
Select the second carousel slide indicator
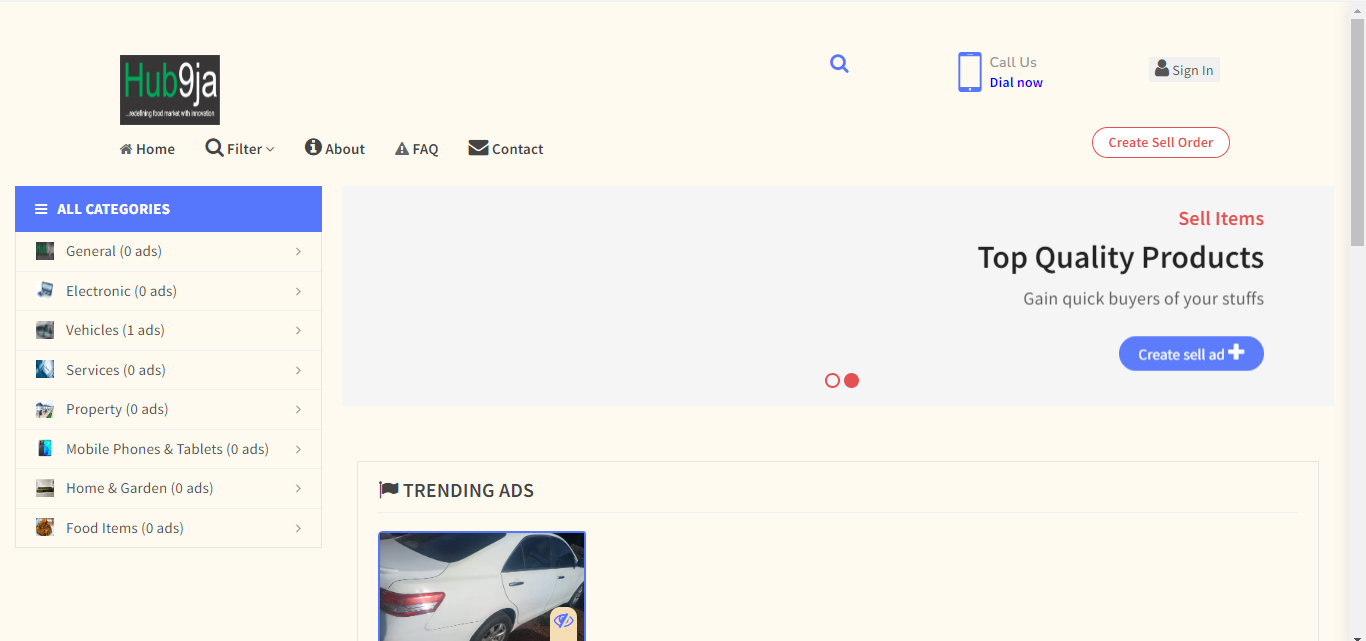[x=852, y=381]
